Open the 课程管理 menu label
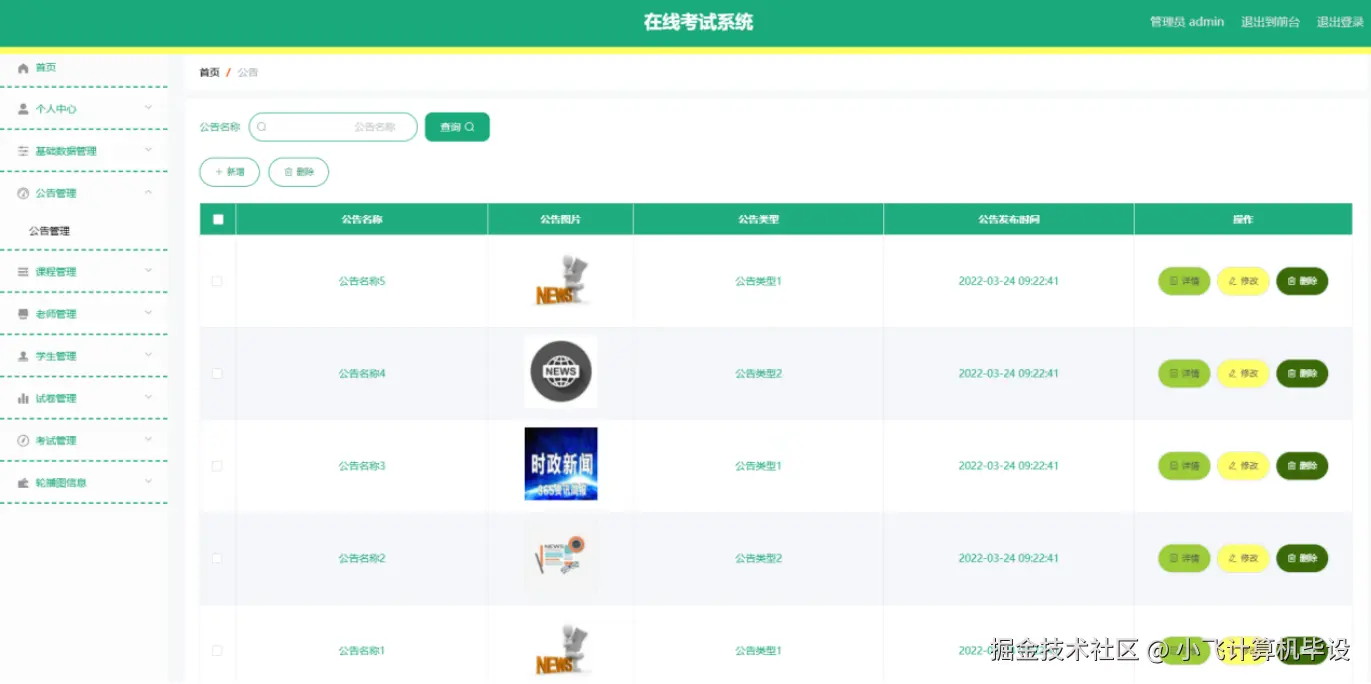 tap(56, 272)
